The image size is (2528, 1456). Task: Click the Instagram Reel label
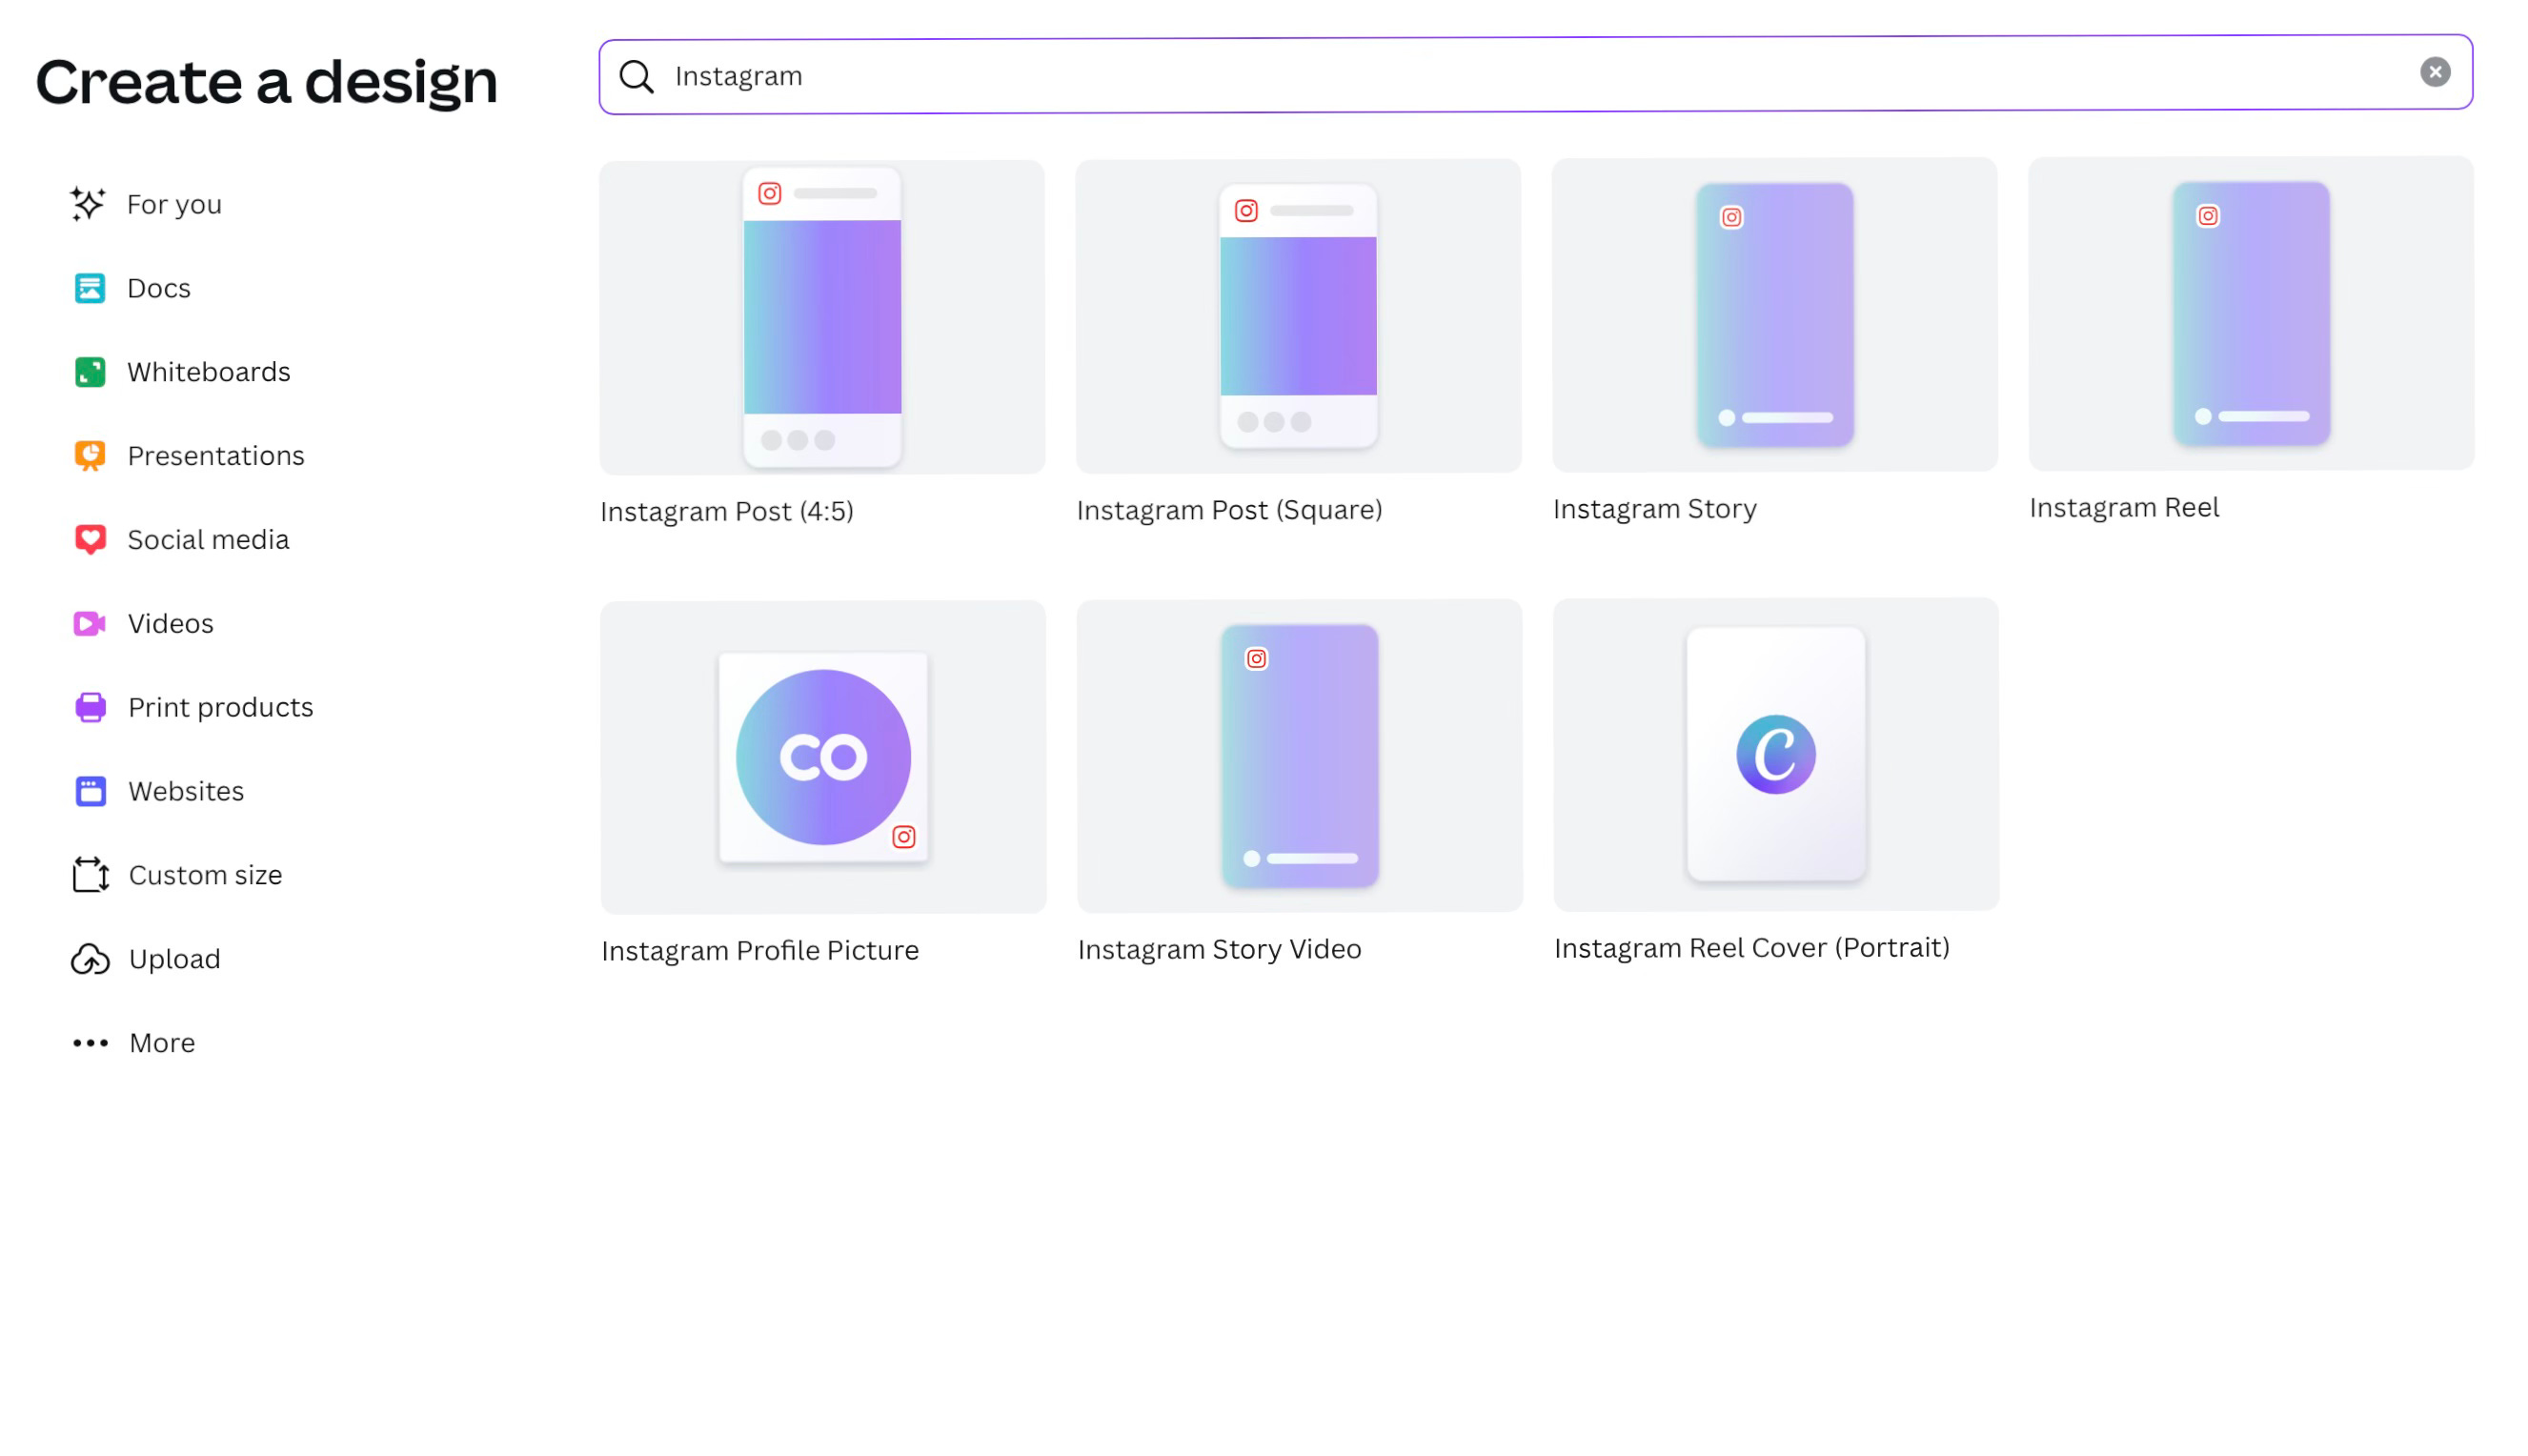pos(2124,508)
